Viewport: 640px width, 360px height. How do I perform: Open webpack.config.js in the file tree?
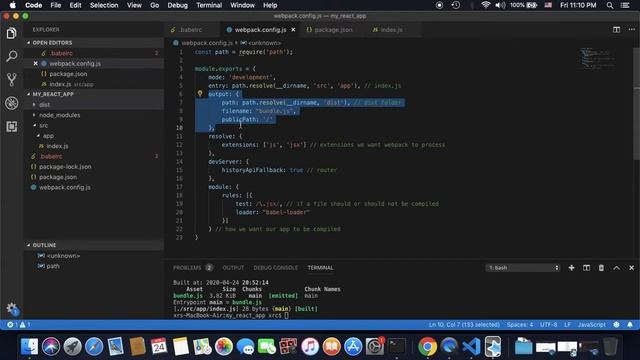click(64, 187)
